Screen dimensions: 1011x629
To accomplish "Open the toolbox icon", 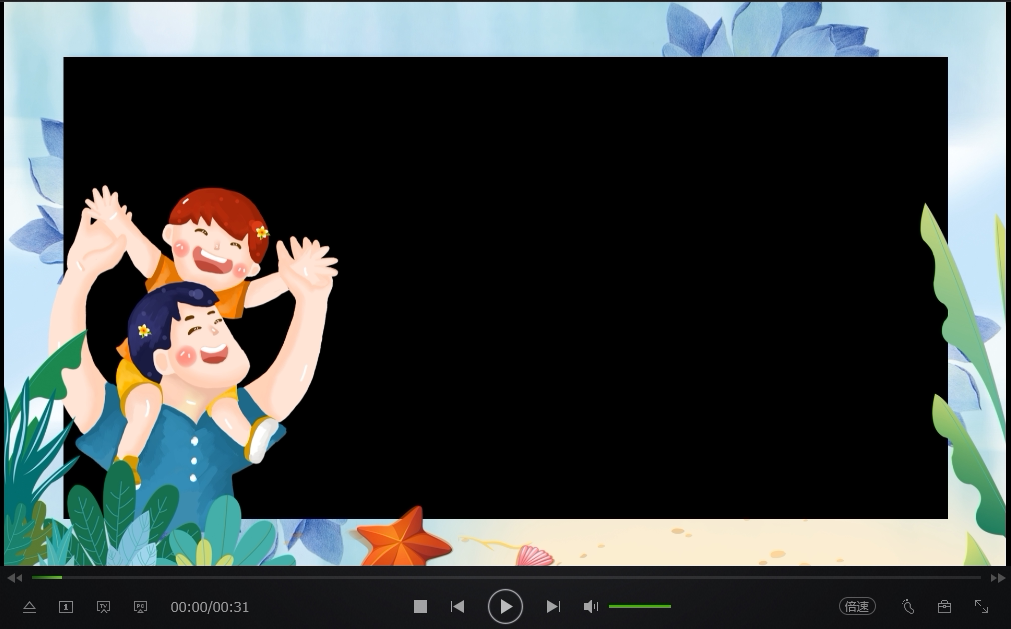I will click(944, 606).
